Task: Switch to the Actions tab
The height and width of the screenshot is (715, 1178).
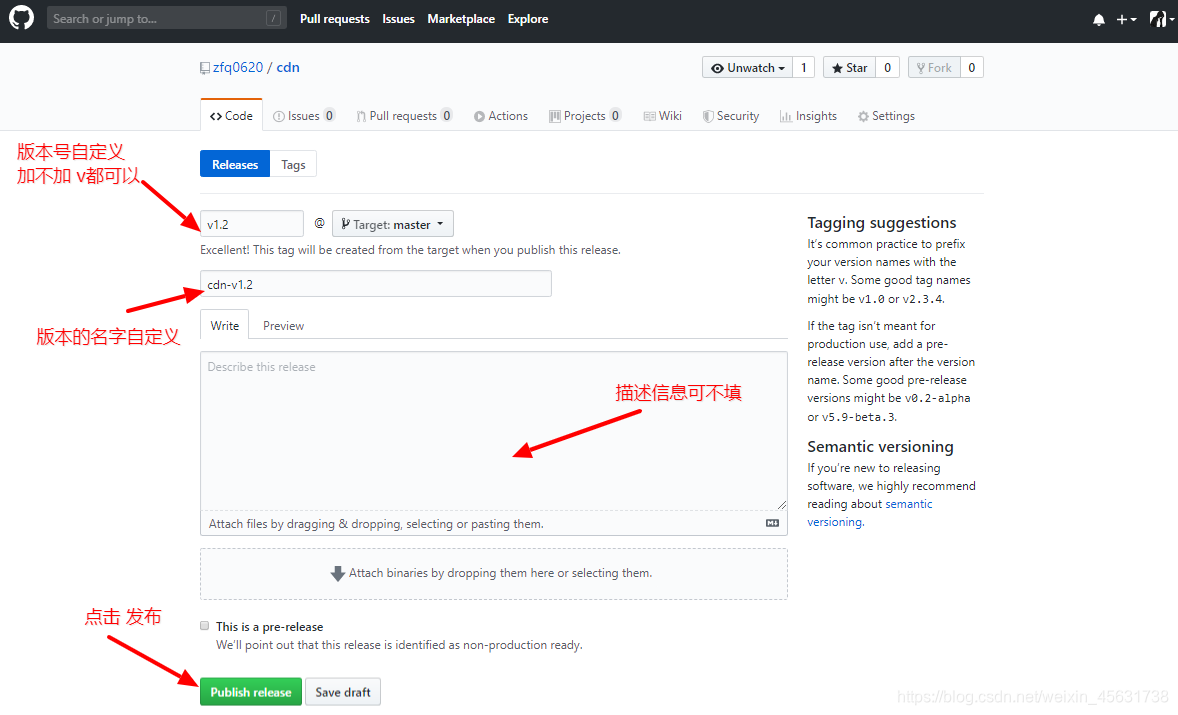Action: pos(500,116)
